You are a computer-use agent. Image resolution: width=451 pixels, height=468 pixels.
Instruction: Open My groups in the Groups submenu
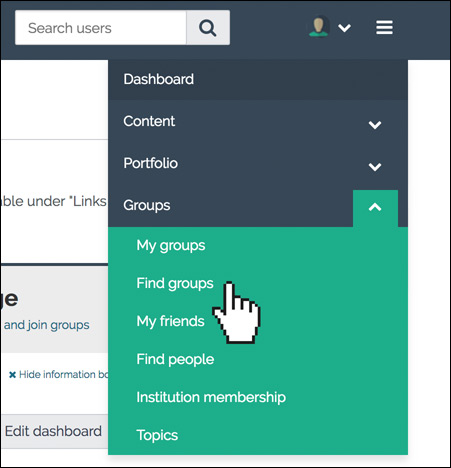pyautogui.click(x=171, y=246)
